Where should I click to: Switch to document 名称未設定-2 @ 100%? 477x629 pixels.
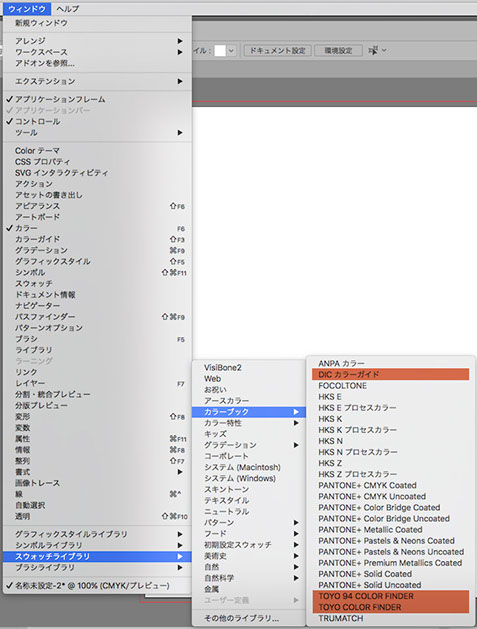pos(97,586)
